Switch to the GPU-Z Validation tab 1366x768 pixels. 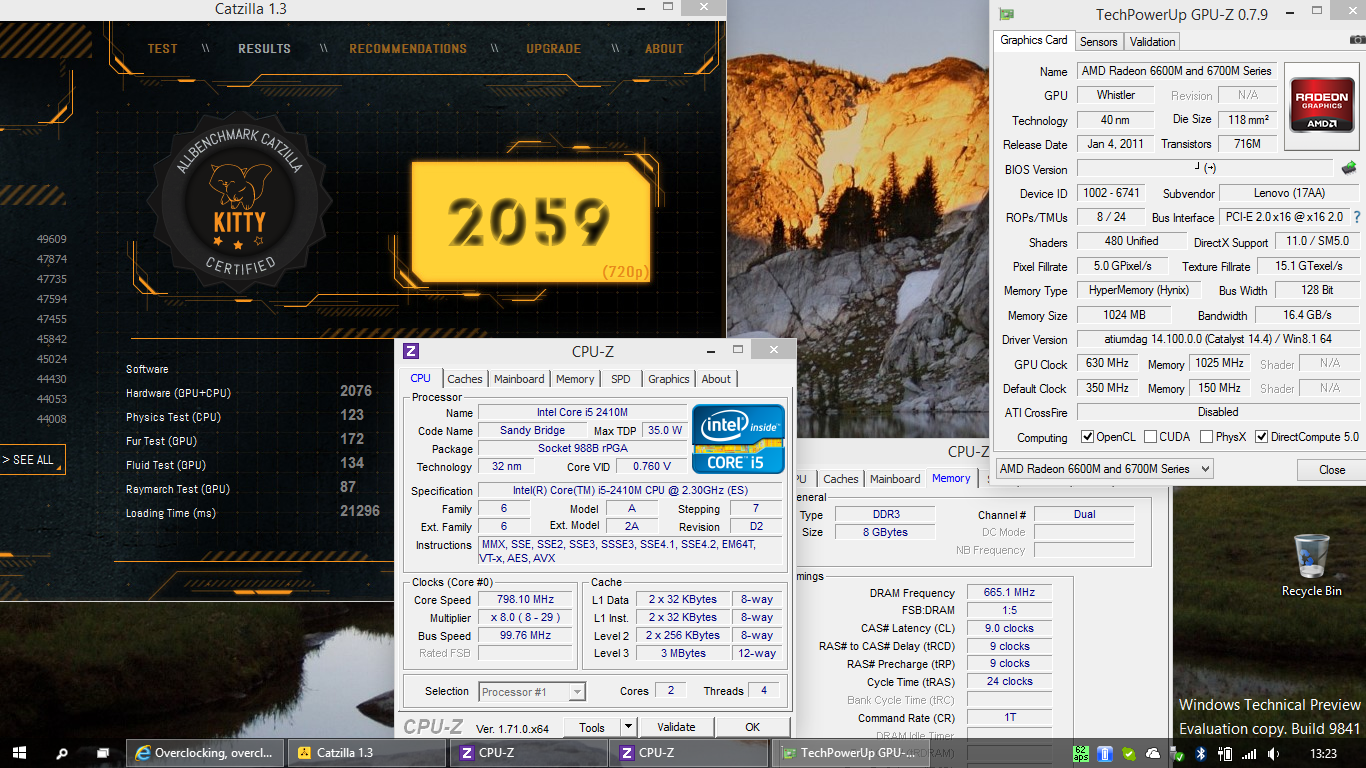click(1153, 42)
